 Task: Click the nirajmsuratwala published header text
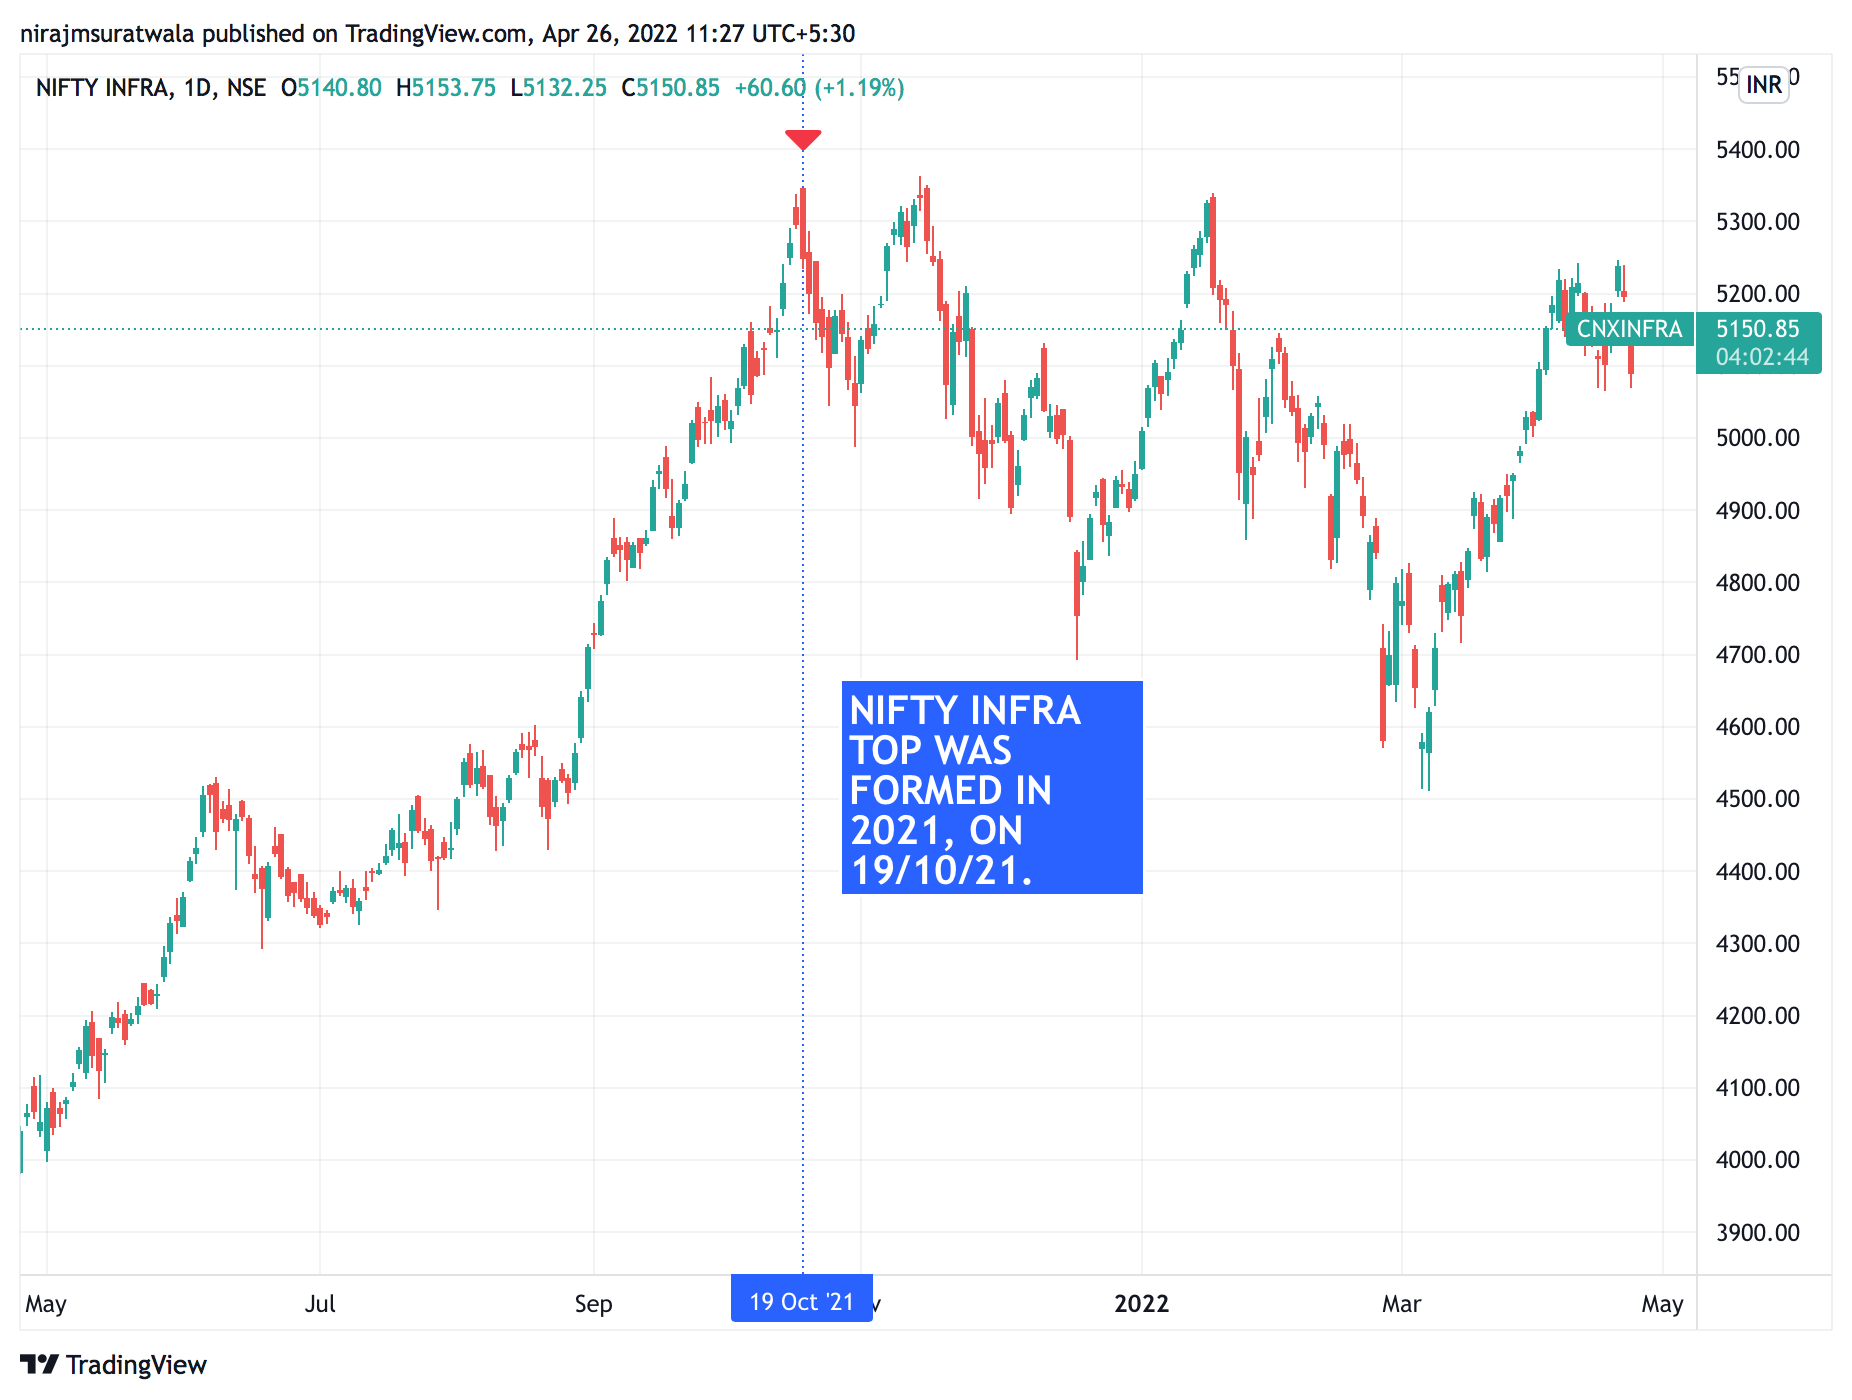click(x=437, y=34)
